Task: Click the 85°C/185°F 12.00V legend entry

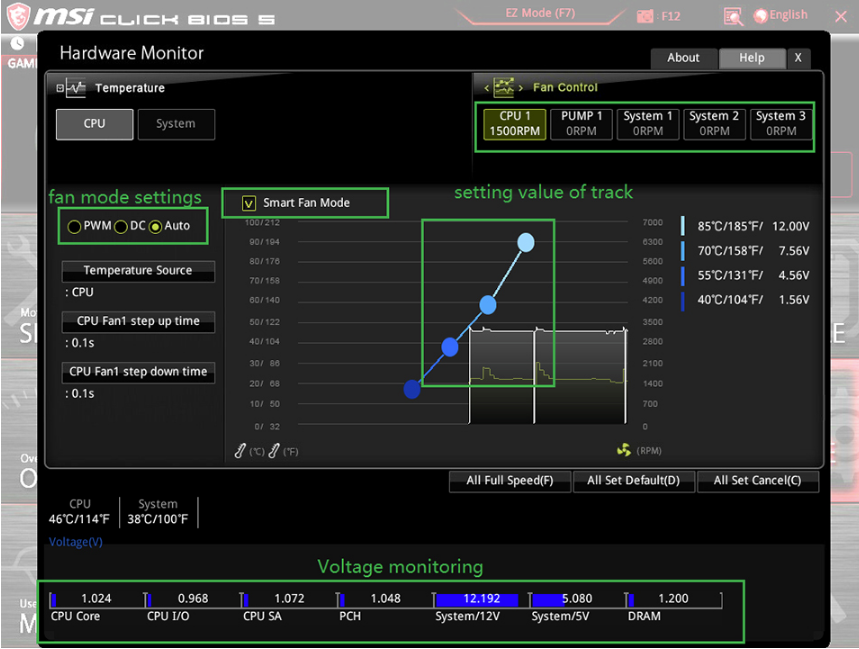Action: coord(745,226)
